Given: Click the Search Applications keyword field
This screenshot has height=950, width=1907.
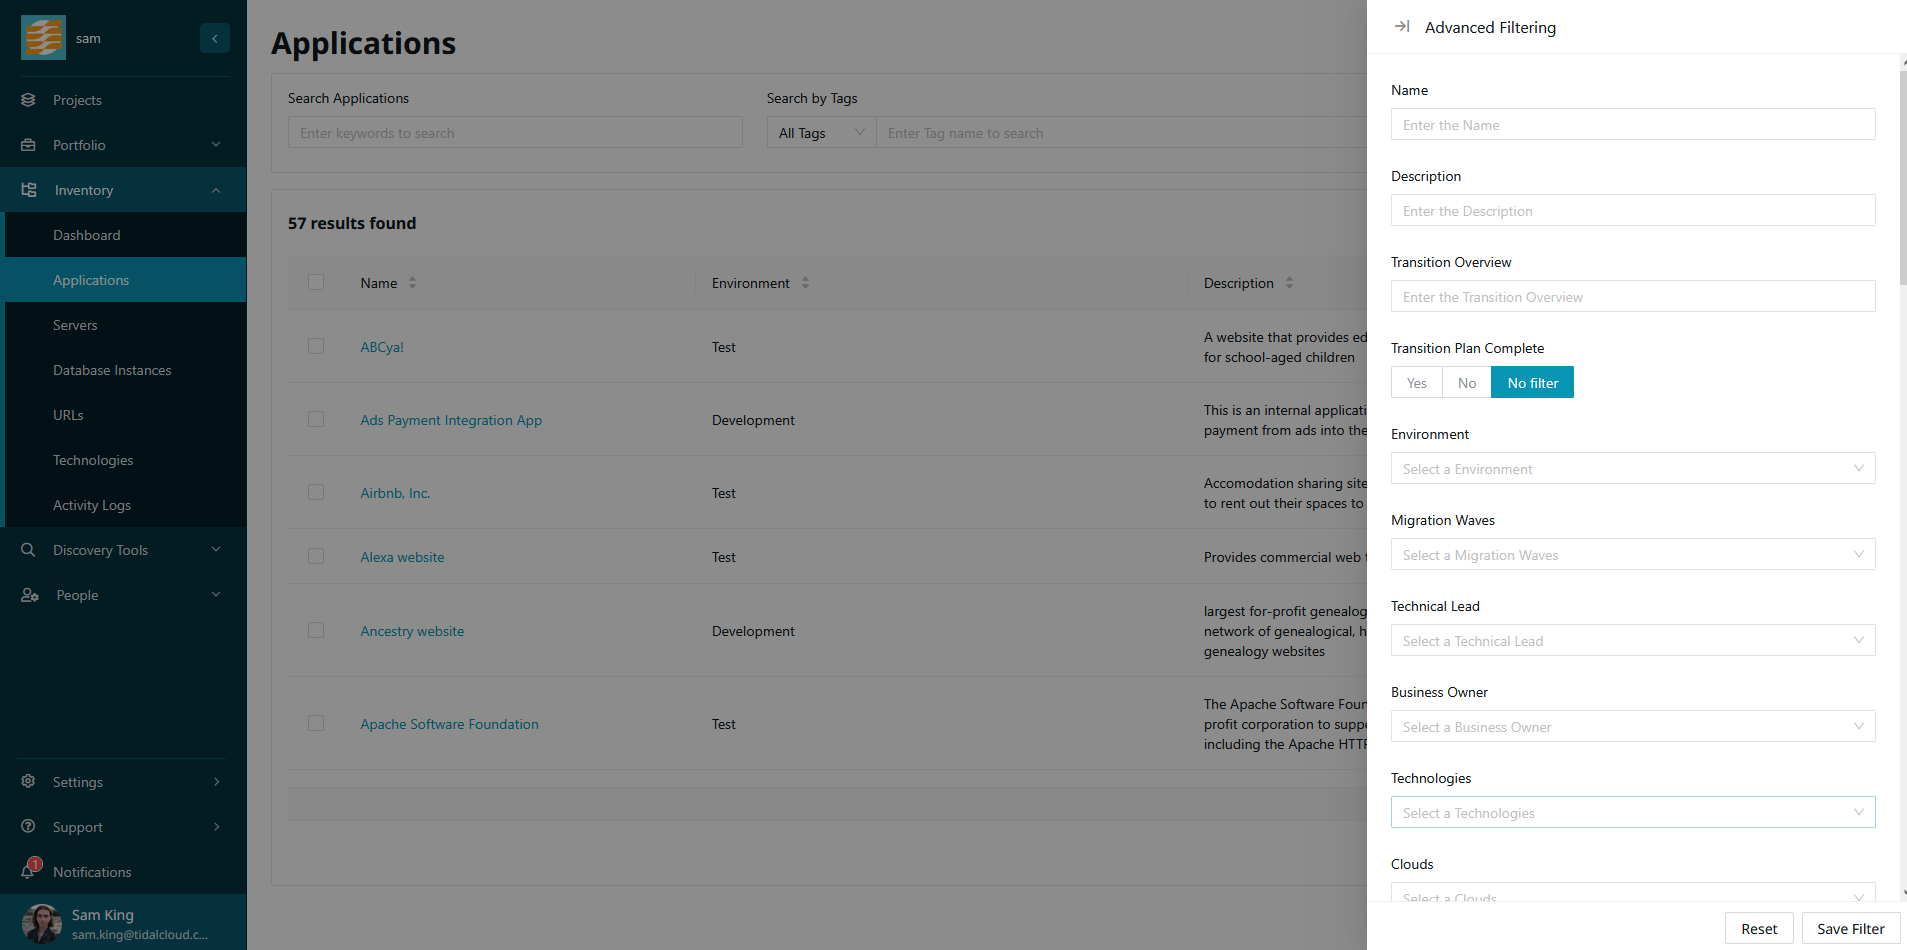Looking at the screenshot, I should pos(515,133).
